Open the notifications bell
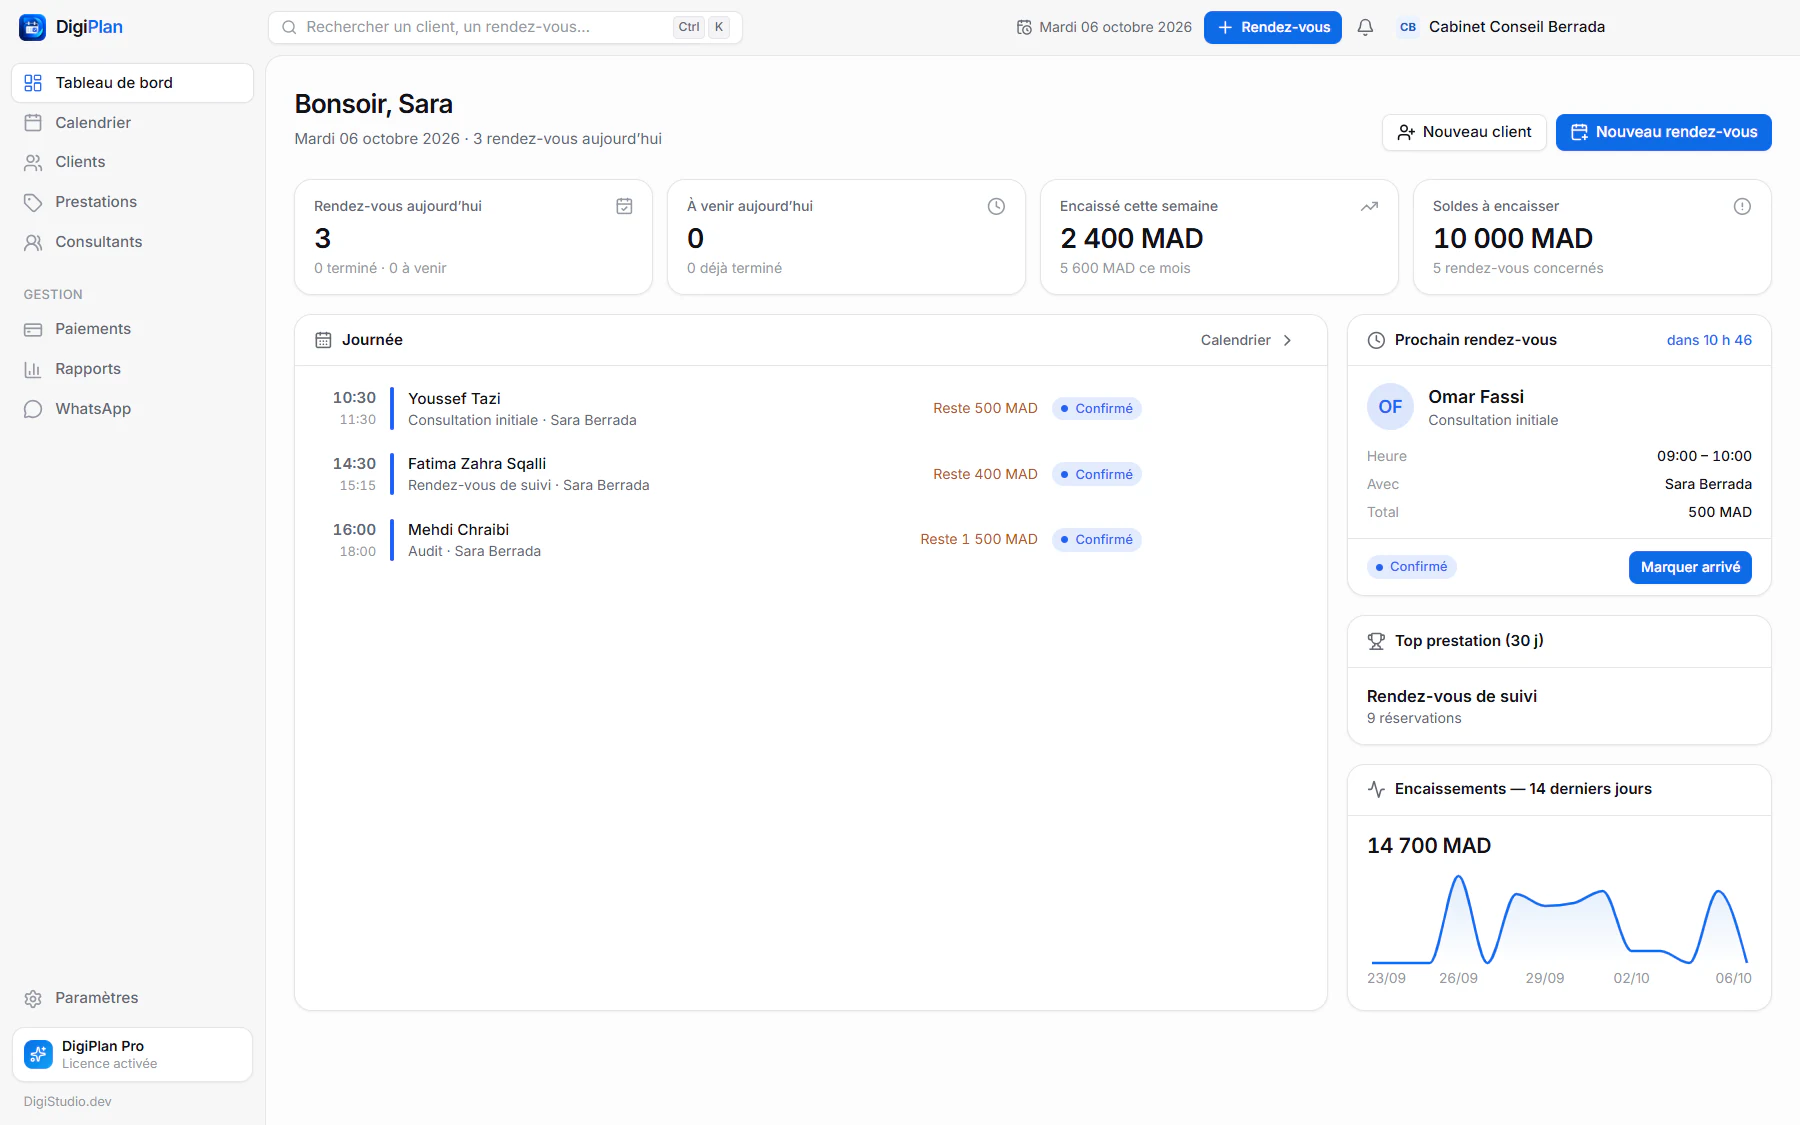The width and height of the screenshot is (1800, 1125). click(1365, 27)
